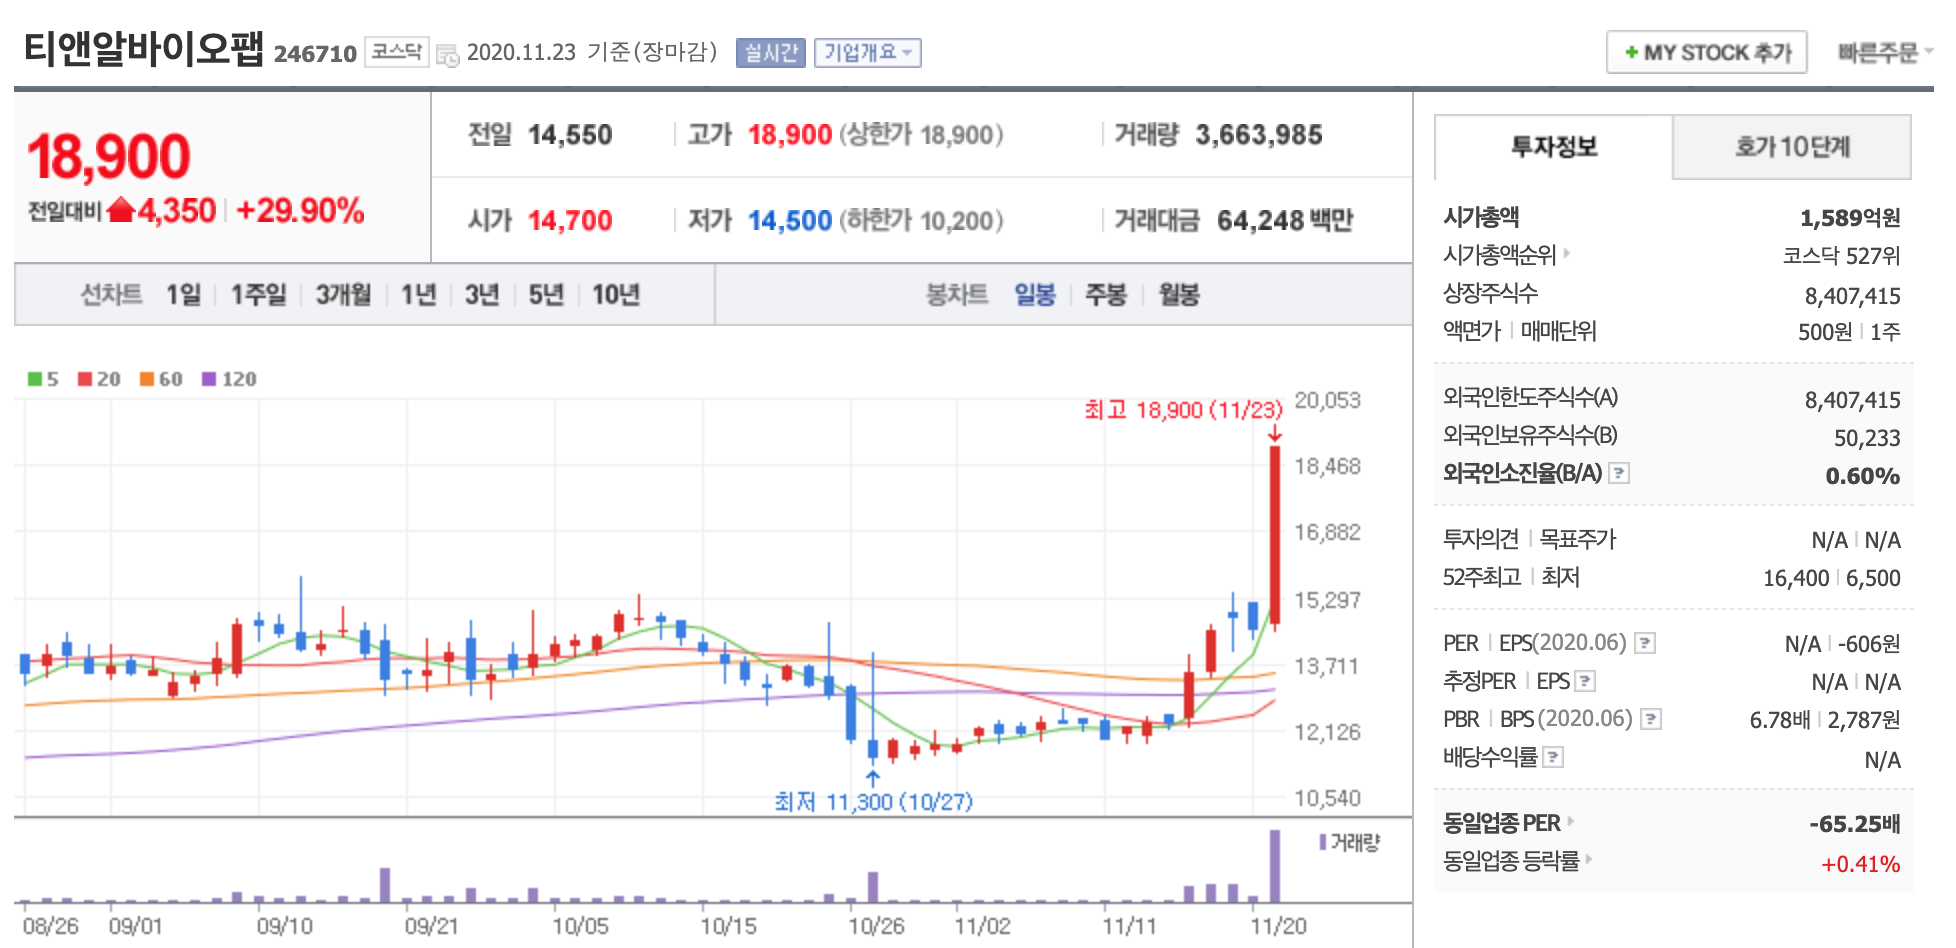Image resolution: width=1956 pixels, height=948 pixels.
Task: Click the 거래량 volume chart legend
Action: pos(1349,842)
